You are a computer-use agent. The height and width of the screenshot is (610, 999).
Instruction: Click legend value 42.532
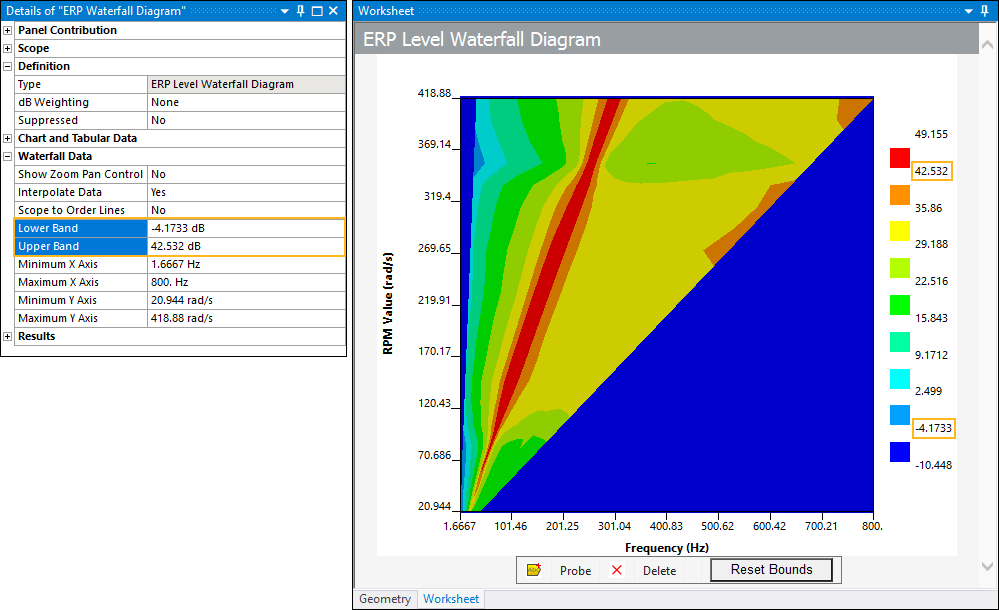(931, 171)
